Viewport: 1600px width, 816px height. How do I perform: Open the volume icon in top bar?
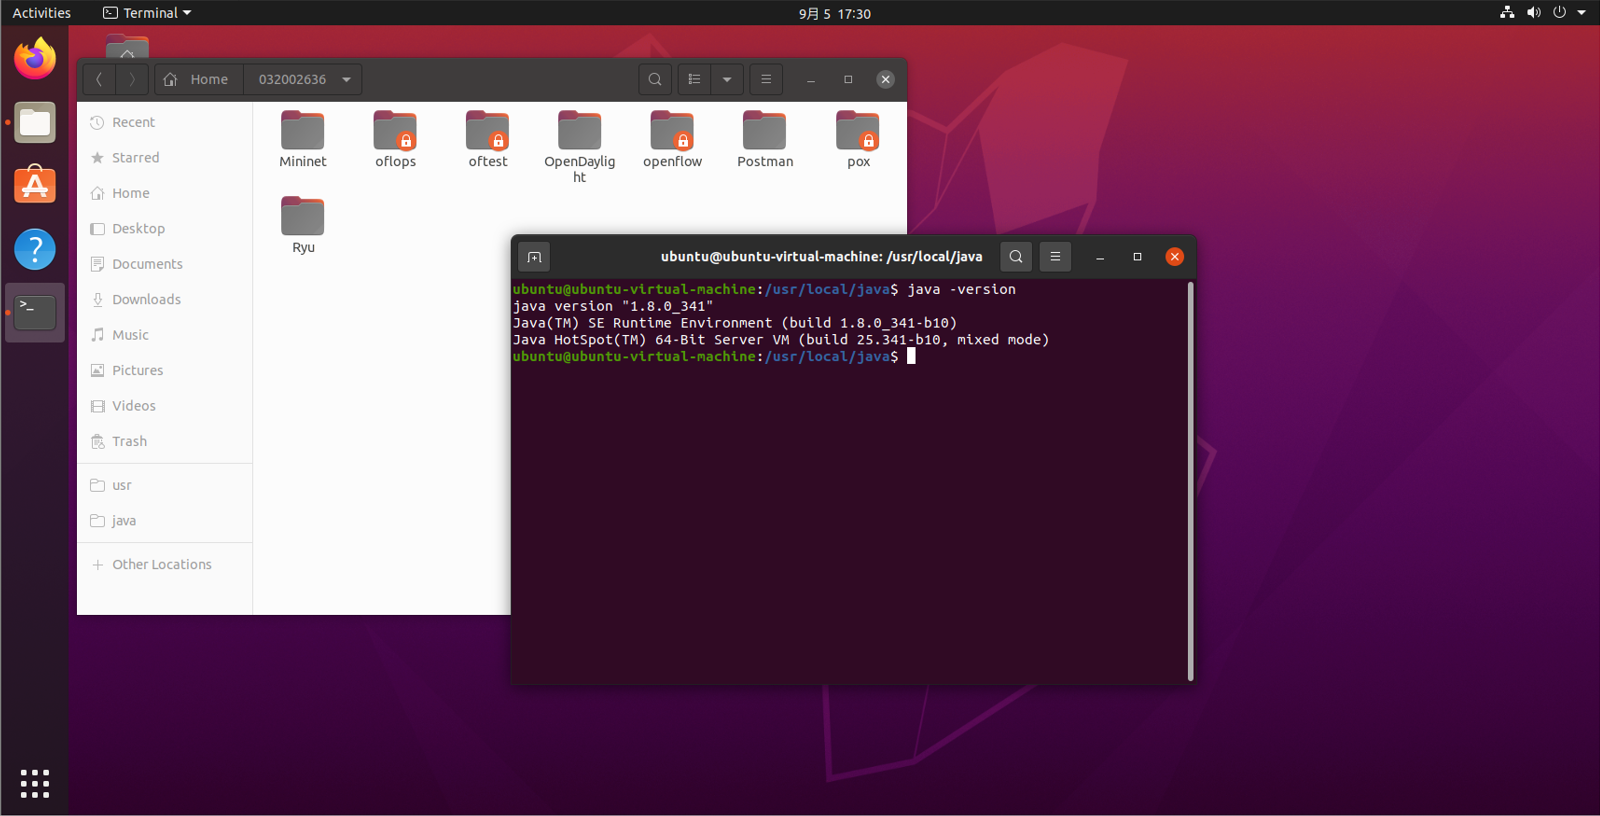(x=1533, y=13)
